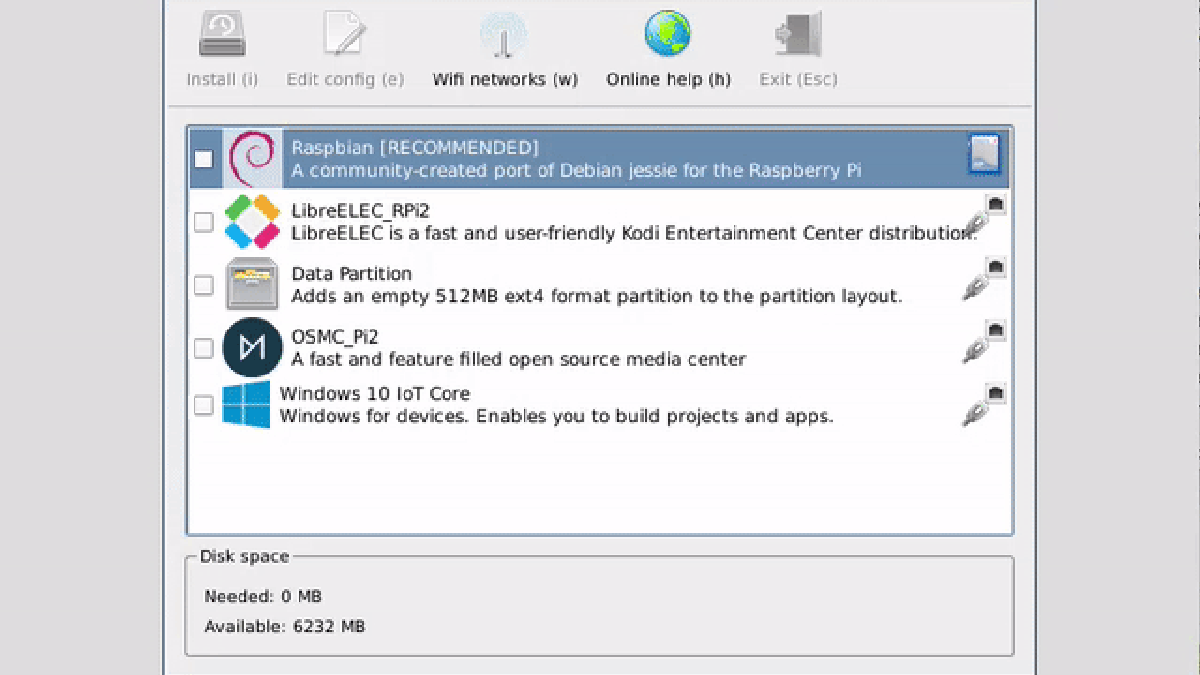The height and width of the screenshot is (675, 1200).
Task: Click the Raspbian Debian swirl logo
Action: 252,159
